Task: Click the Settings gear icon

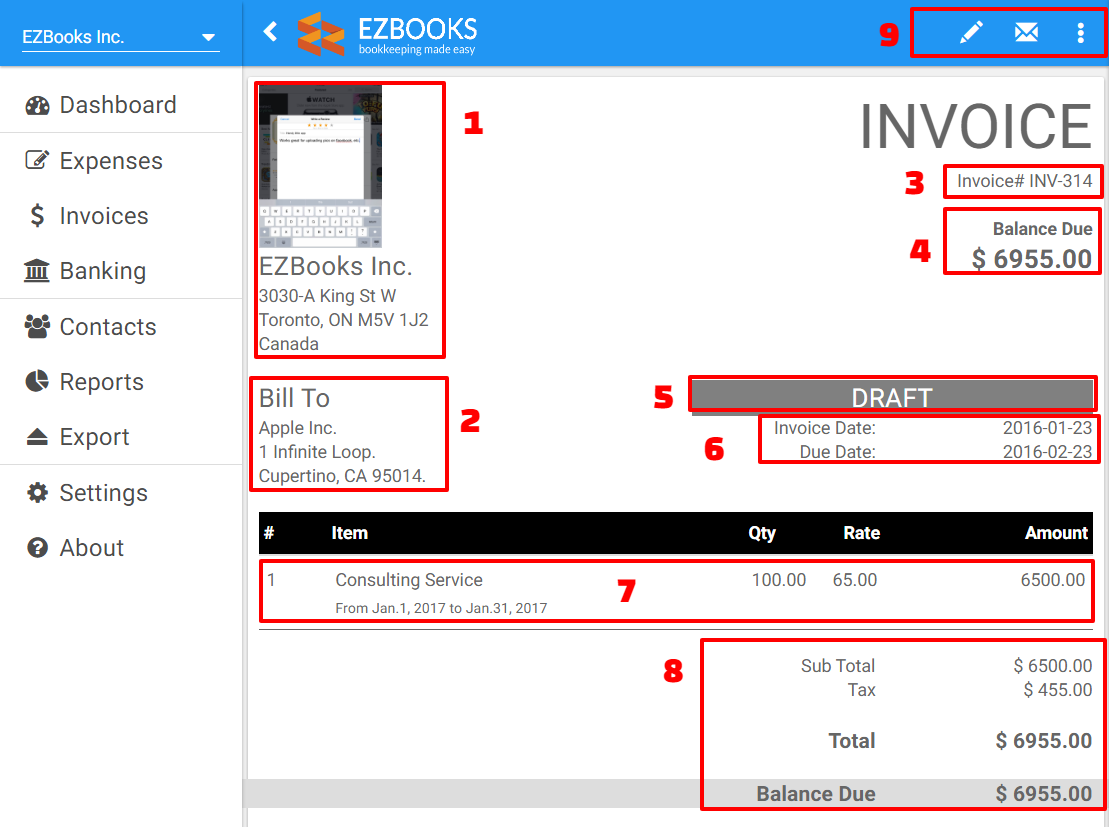Action: (37, 492)
